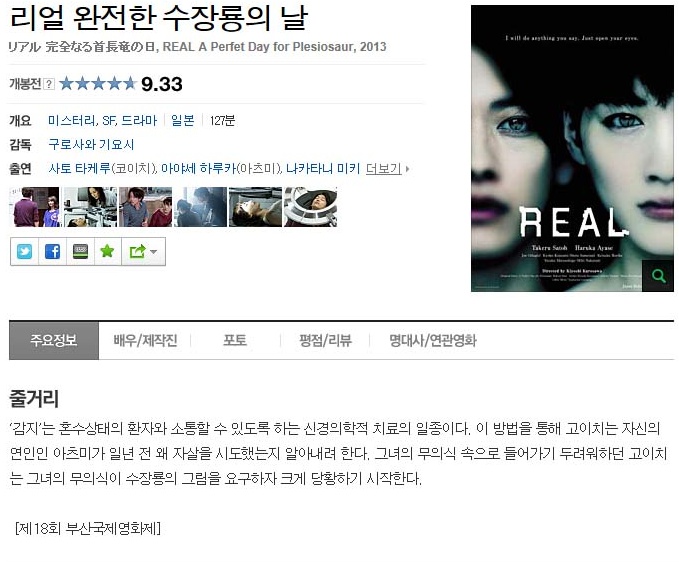Screen dimensions: 679x562
Task: Click the 개봉전 question mark help icon
Action: 49,84
